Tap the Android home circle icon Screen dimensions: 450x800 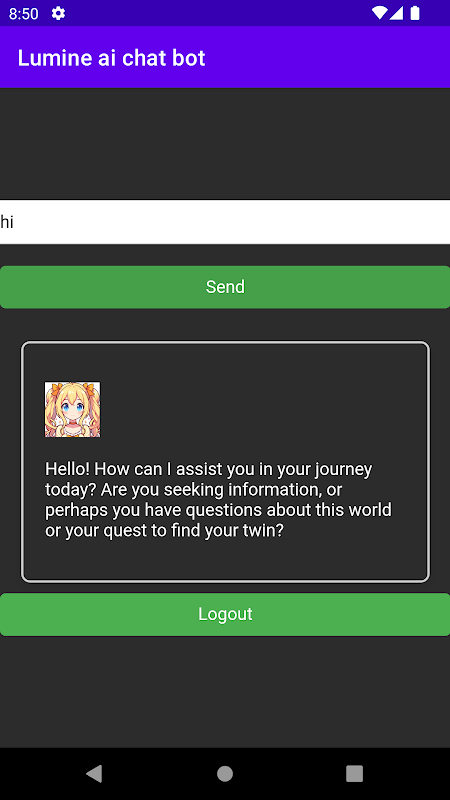[x=225, y=773]
